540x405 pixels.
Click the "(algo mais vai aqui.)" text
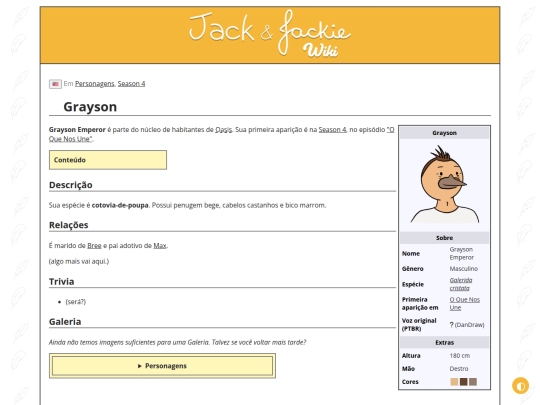tap(79, 261)
